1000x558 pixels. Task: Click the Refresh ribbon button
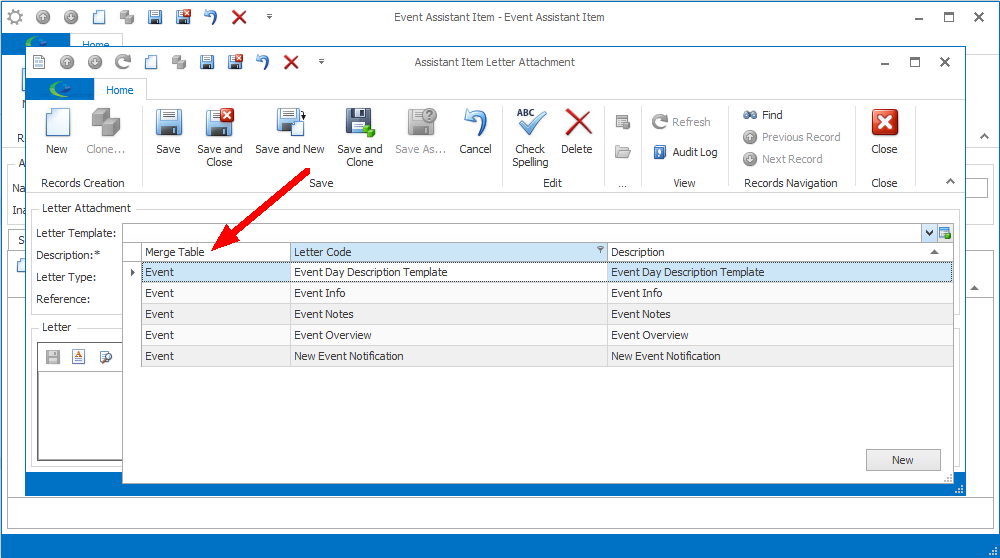pyautogui.click(x=681, y=122)
